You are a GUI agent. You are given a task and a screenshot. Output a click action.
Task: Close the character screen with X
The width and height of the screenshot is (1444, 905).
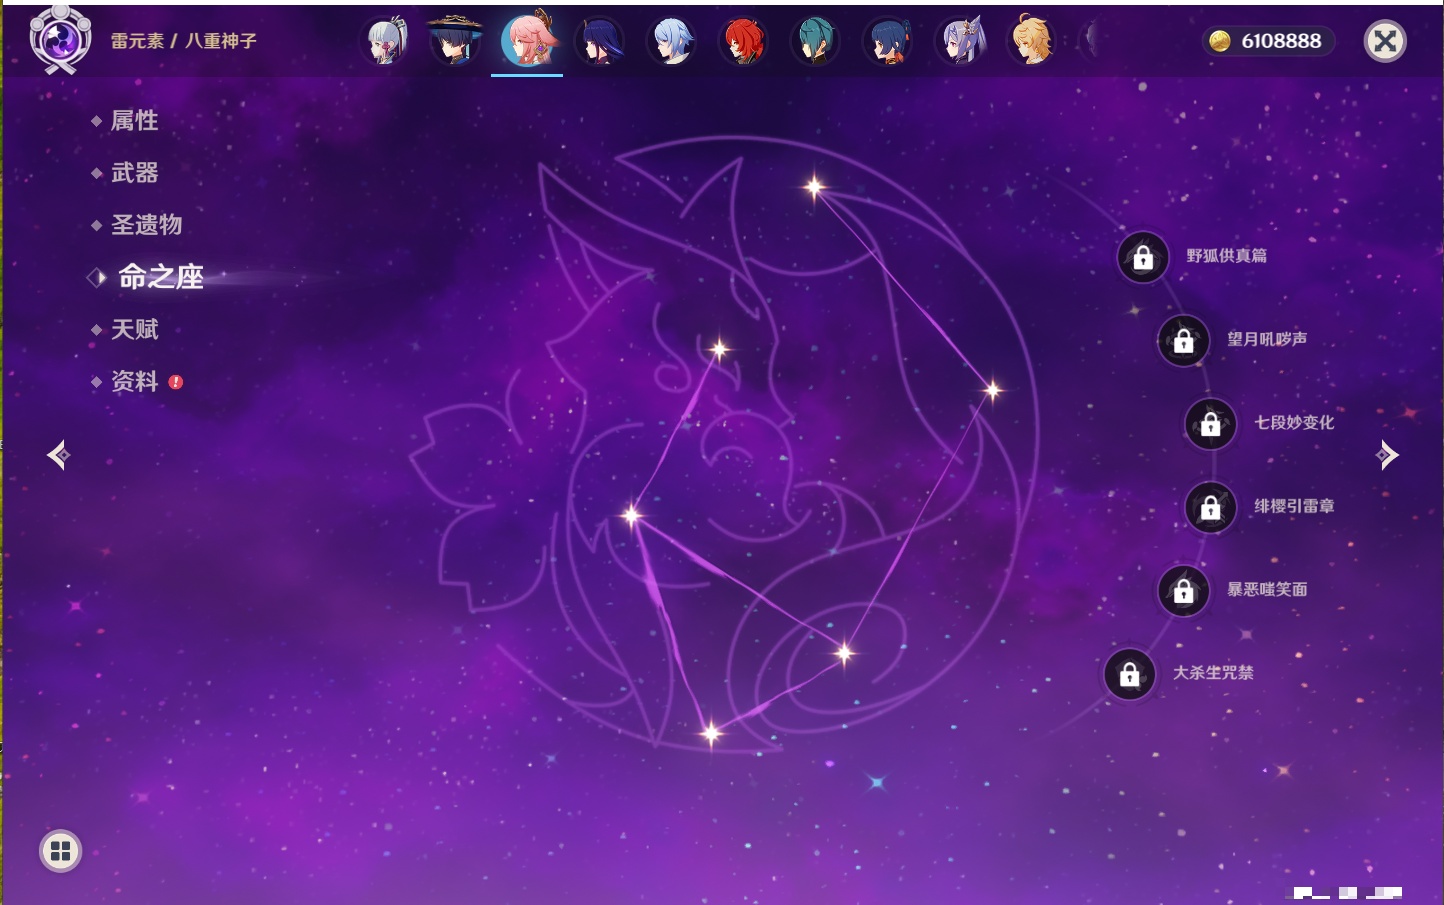1385,41
